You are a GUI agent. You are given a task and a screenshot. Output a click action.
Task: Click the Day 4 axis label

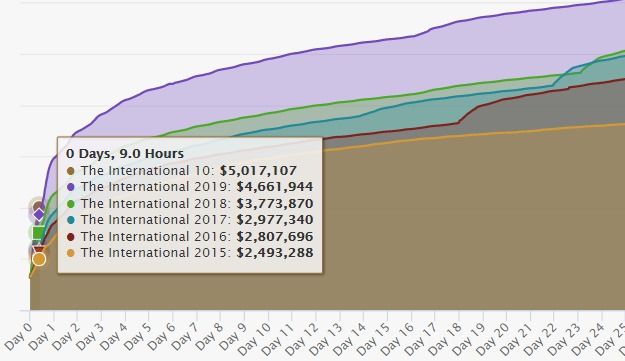click(114, 336)
